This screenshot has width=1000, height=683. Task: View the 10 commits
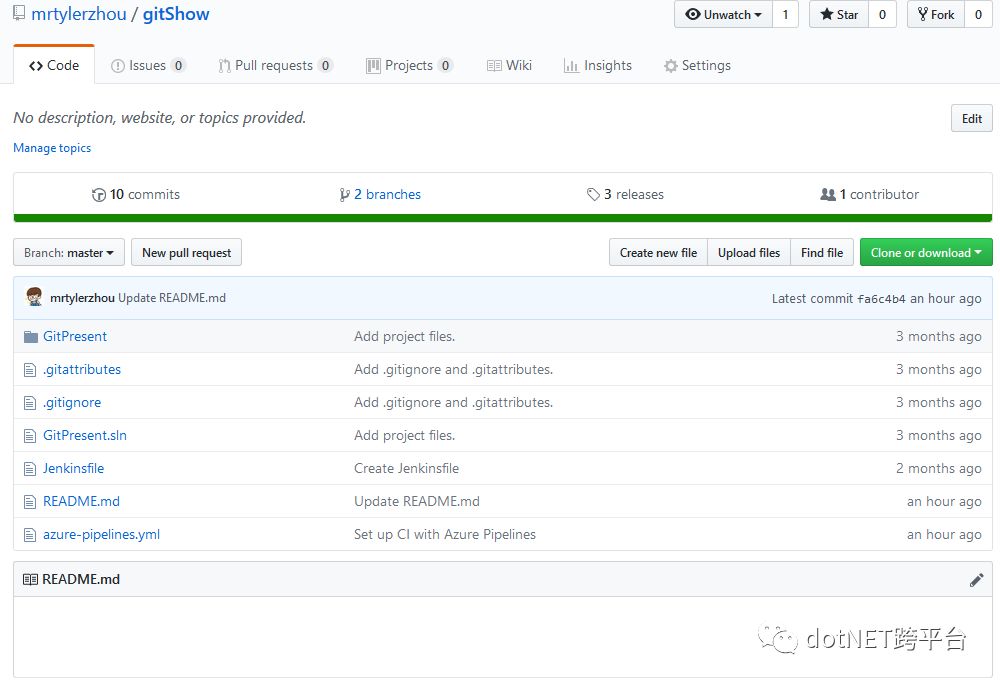click(136, 195)
